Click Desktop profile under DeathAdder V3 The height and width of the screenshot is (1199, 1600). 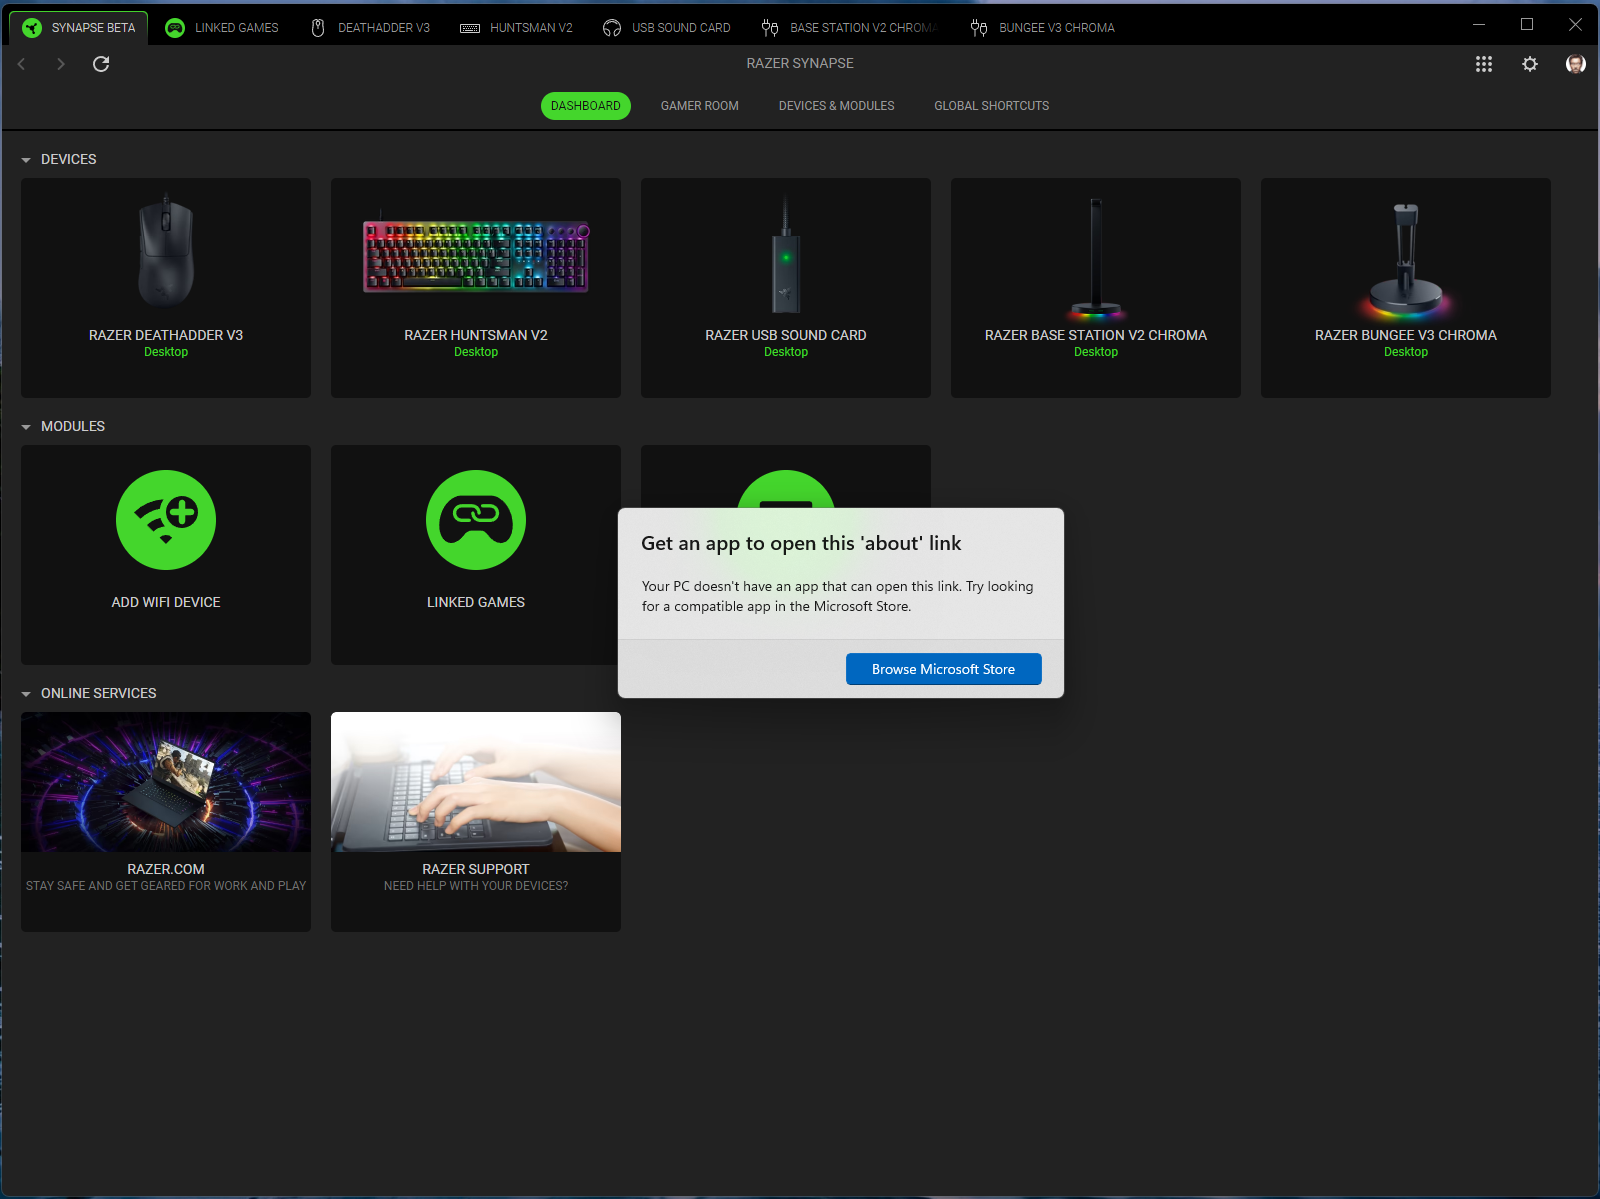(x=166, y=352)
